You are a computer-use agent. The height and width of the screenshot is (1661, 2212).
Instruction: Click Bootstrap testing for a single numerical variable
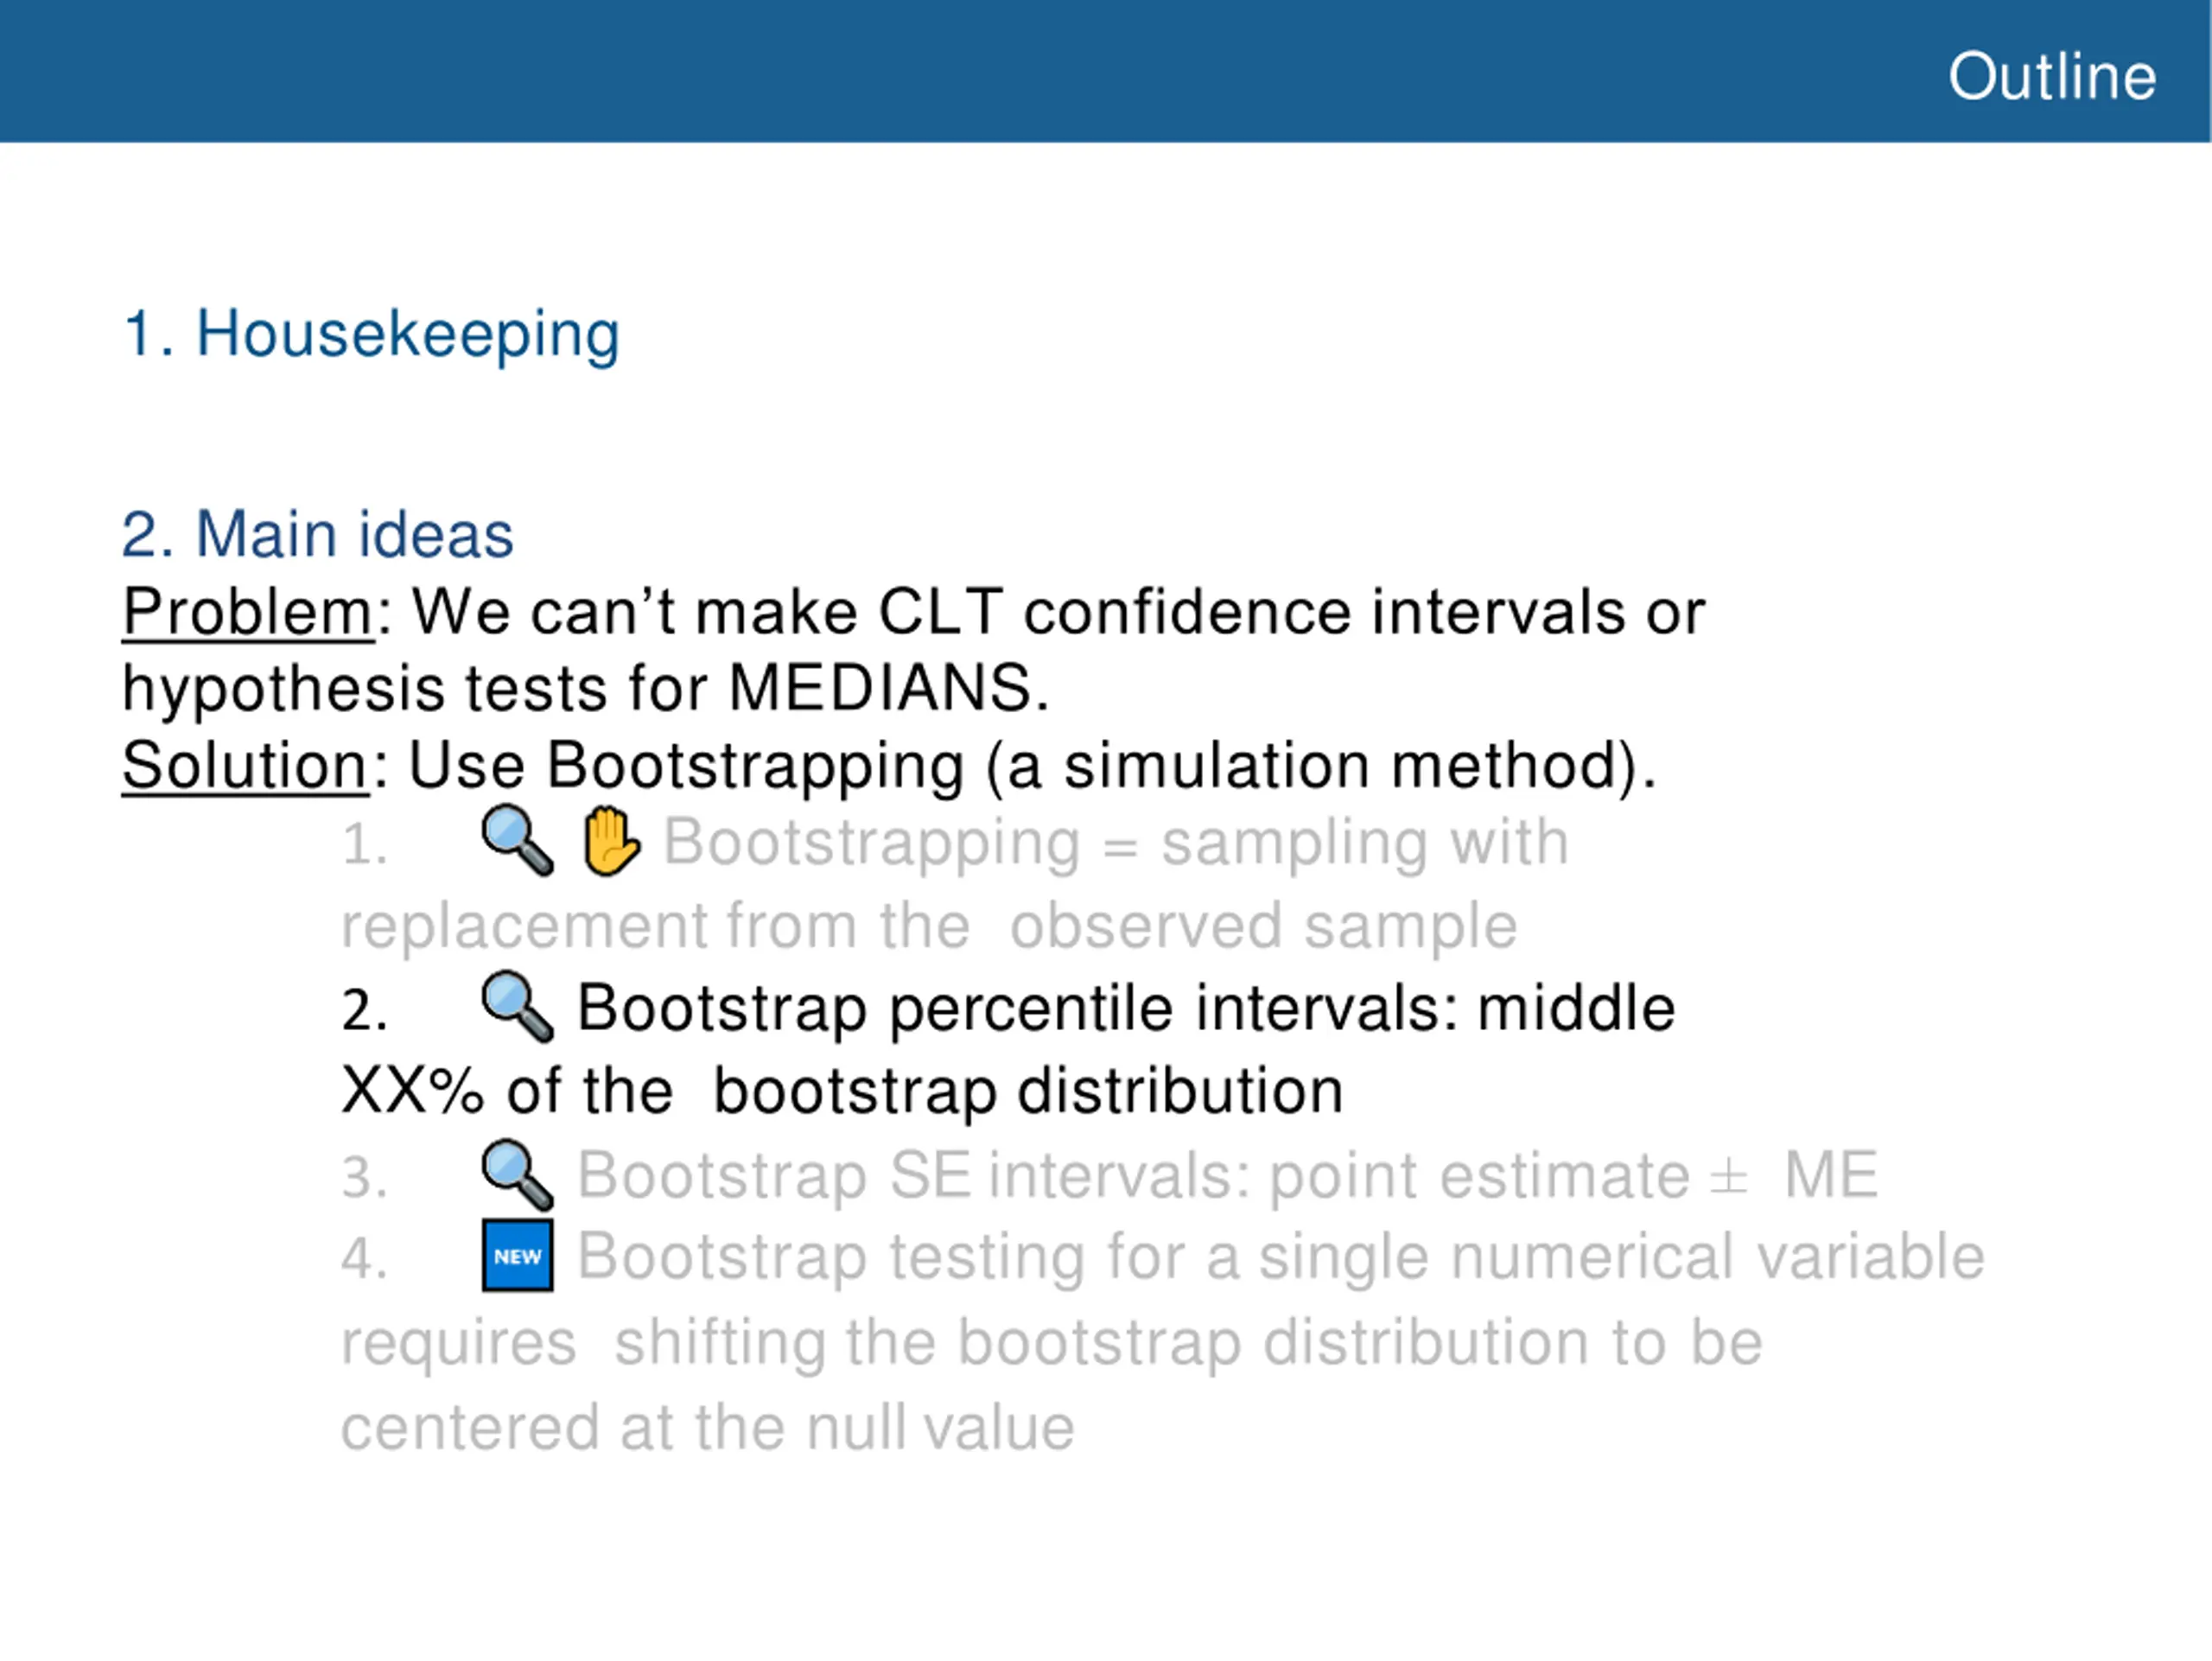[1281, 1257]
